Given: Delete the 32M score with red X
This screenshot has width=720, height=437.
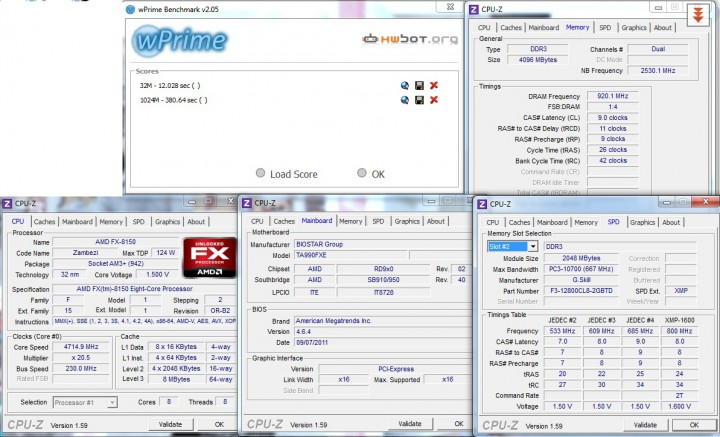Looking at the screenshot, I should 434,85.
